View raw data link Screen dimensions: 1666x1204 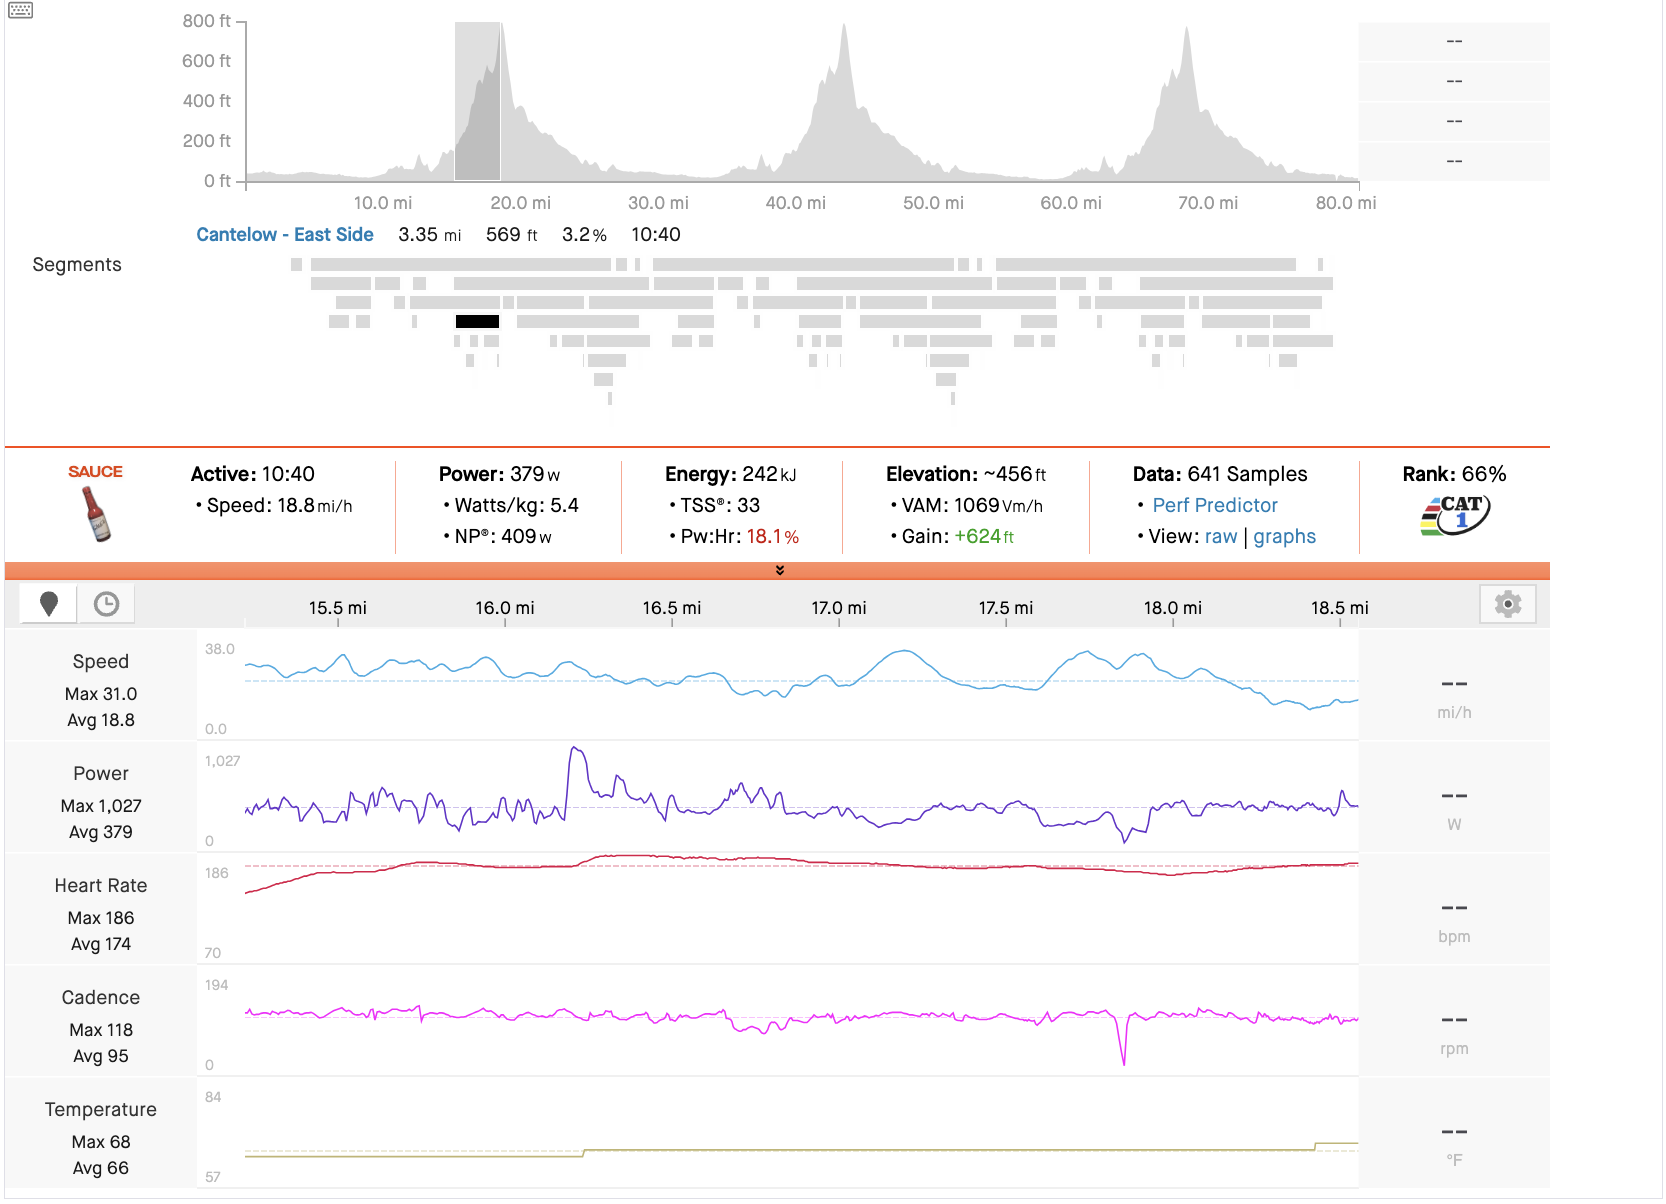coord(1220,537)
